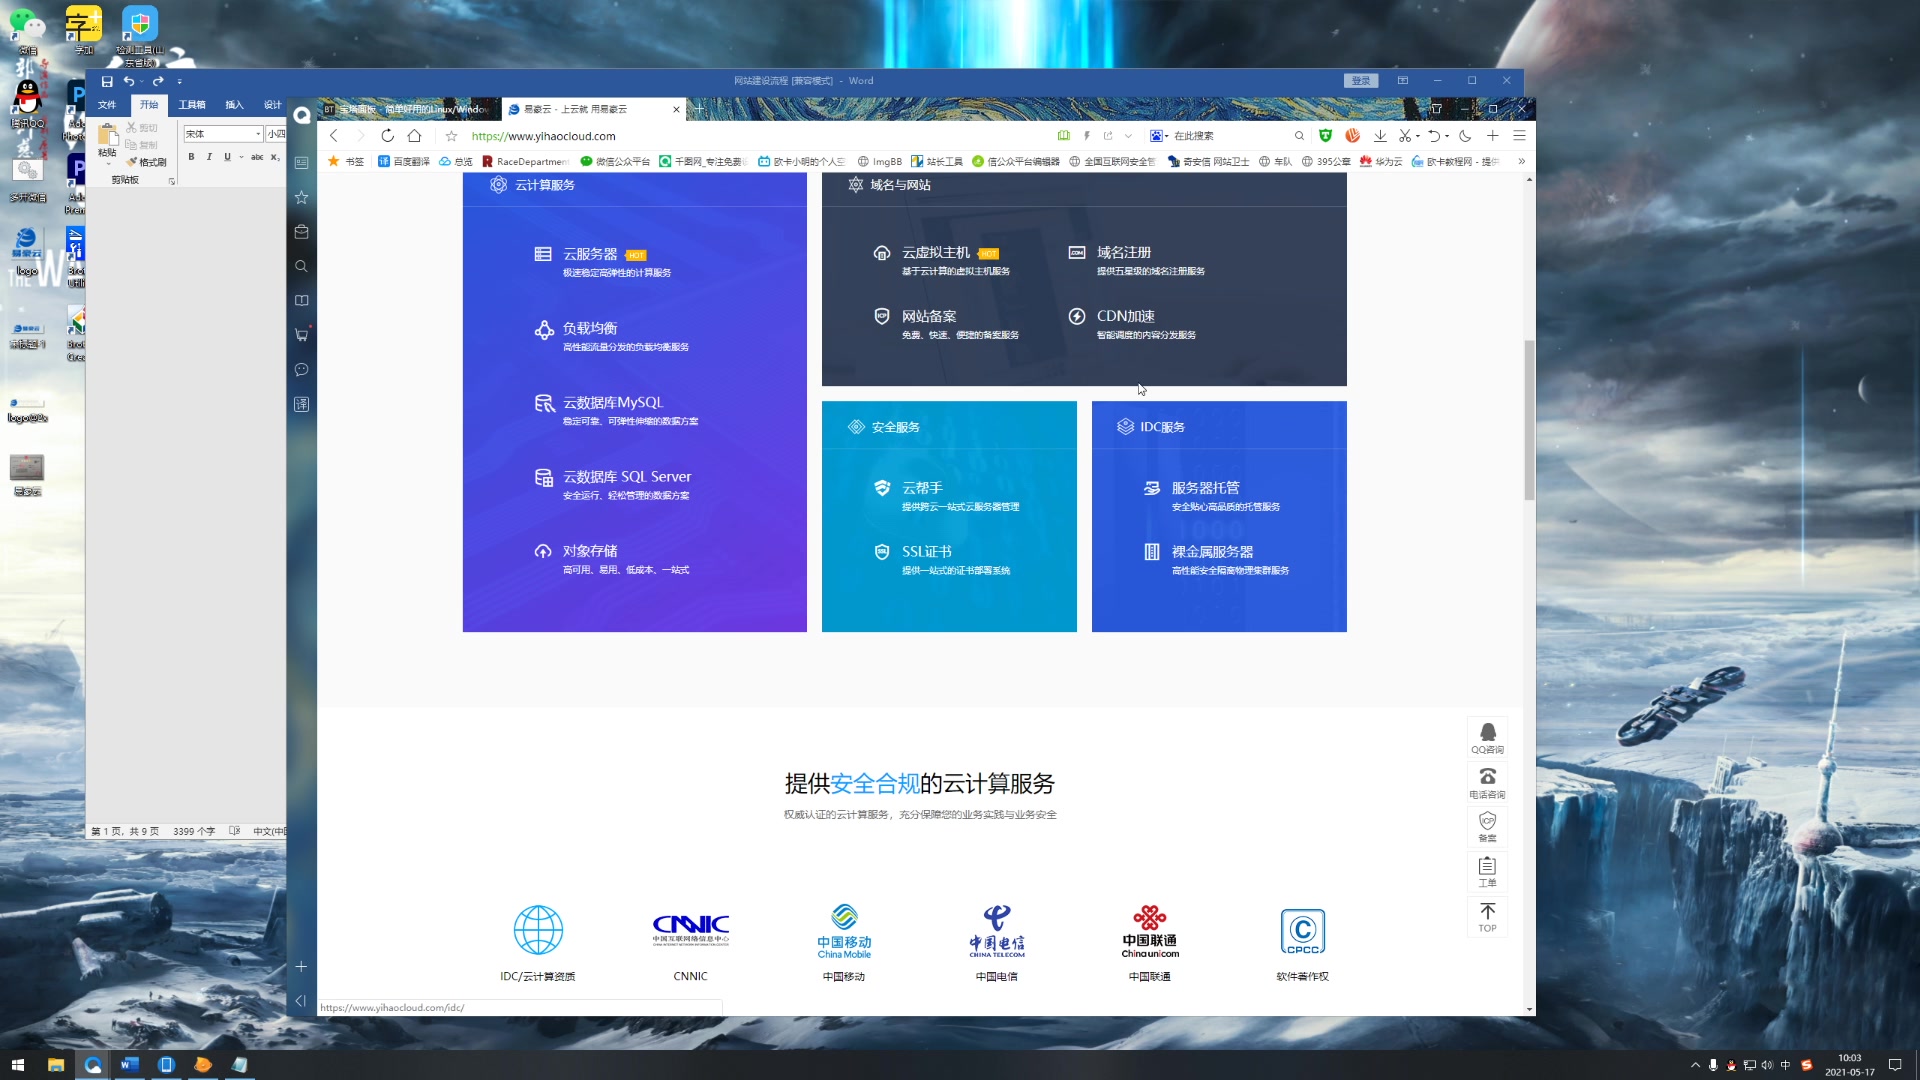This screenshot has width=1920, height=1080.
Task: Click the 电话咨询 phone icon
Action: [x=1487, y=782]
